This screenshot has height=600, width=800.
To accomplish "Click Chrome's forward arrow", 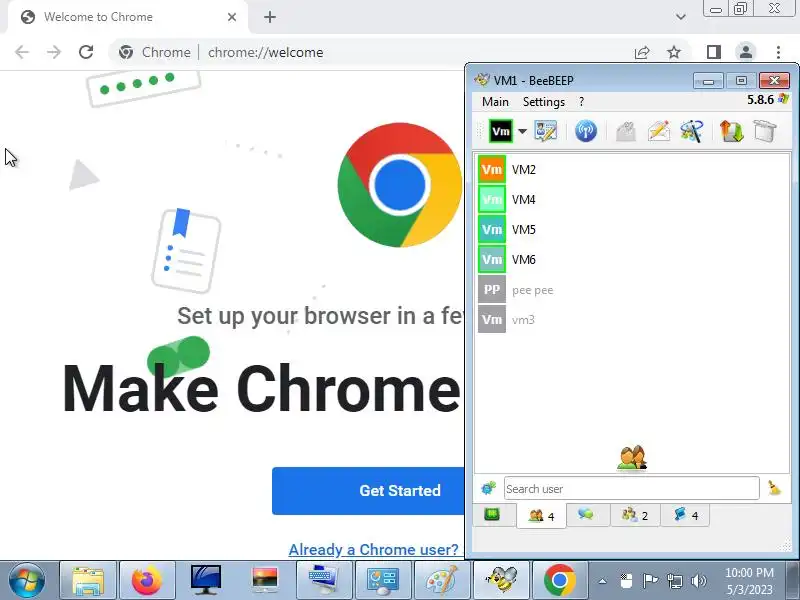I will tap(54, 52).
